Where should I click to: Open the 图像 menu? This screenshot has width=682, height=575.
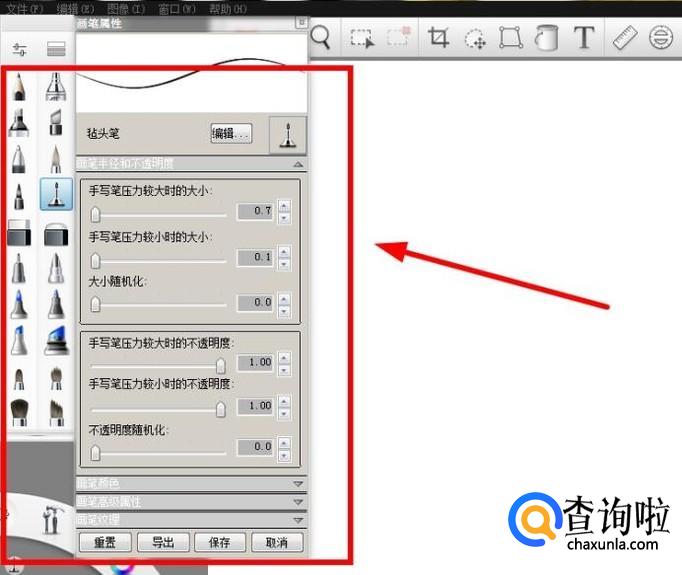pyautogui.click(x=126, y=8)
